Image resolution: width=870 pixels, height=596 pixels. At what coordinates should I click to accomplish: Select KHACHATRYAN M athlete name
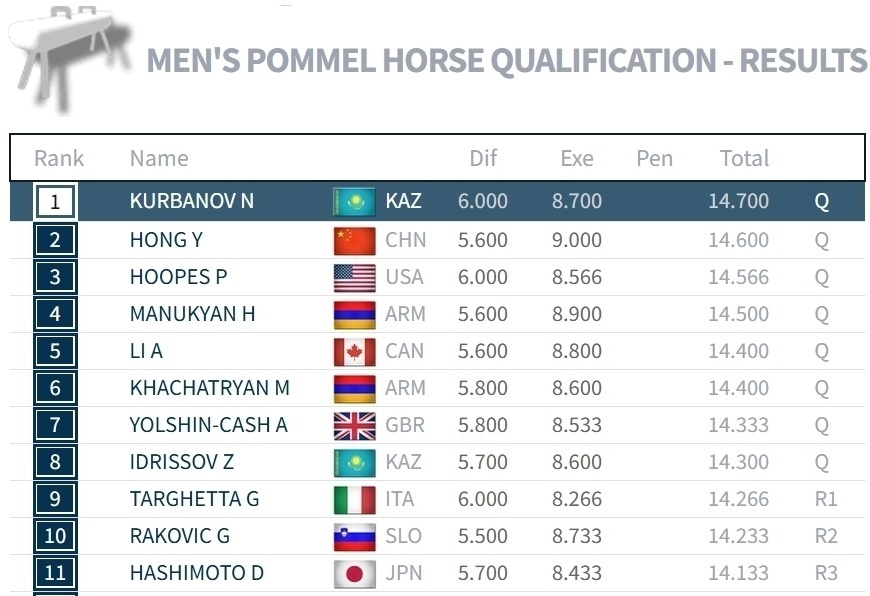click(210, 388)
